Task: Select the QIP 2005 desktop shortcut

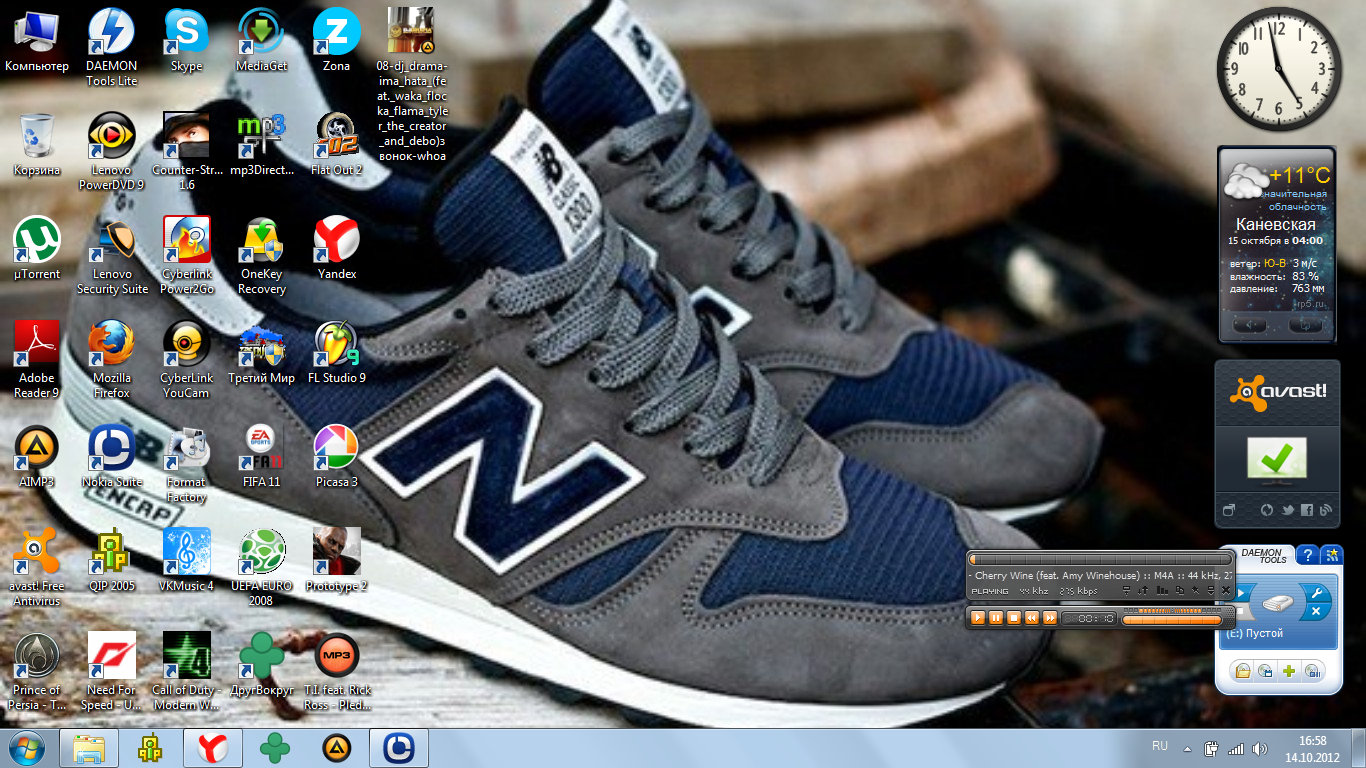Action: tap(112, 561)
